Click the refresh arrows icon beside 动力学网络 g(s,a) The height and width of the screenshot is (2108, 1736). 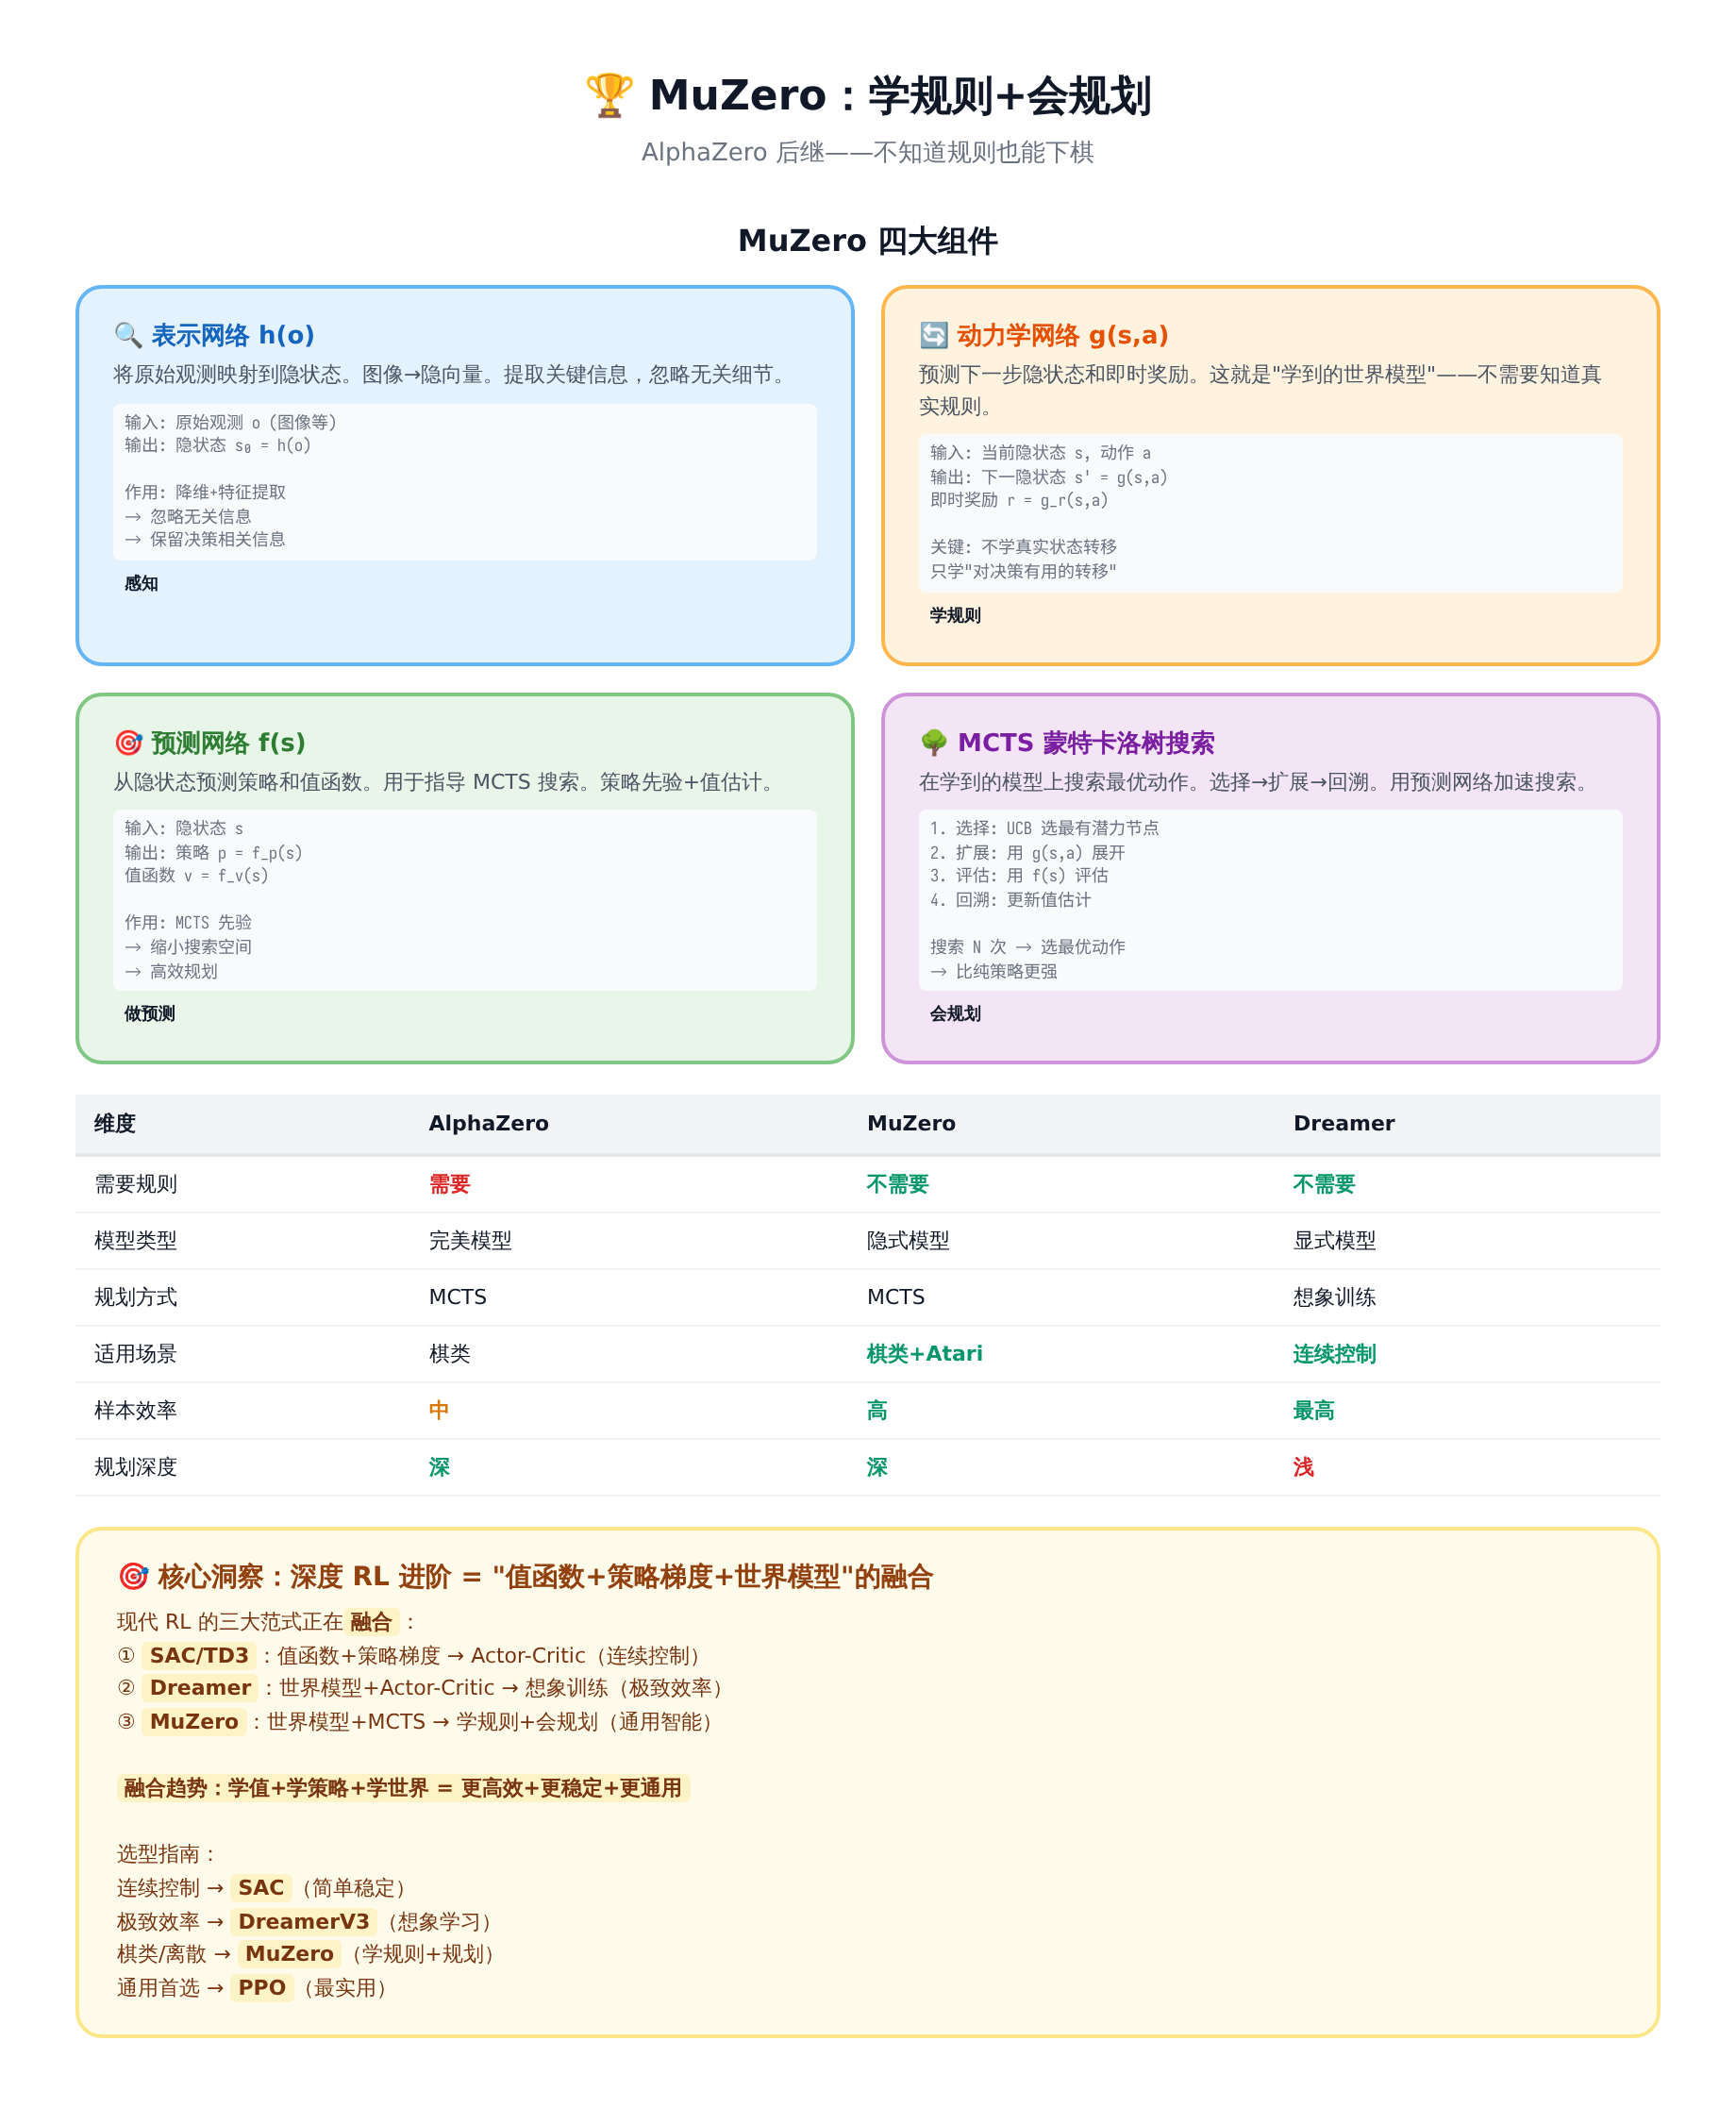933,335
